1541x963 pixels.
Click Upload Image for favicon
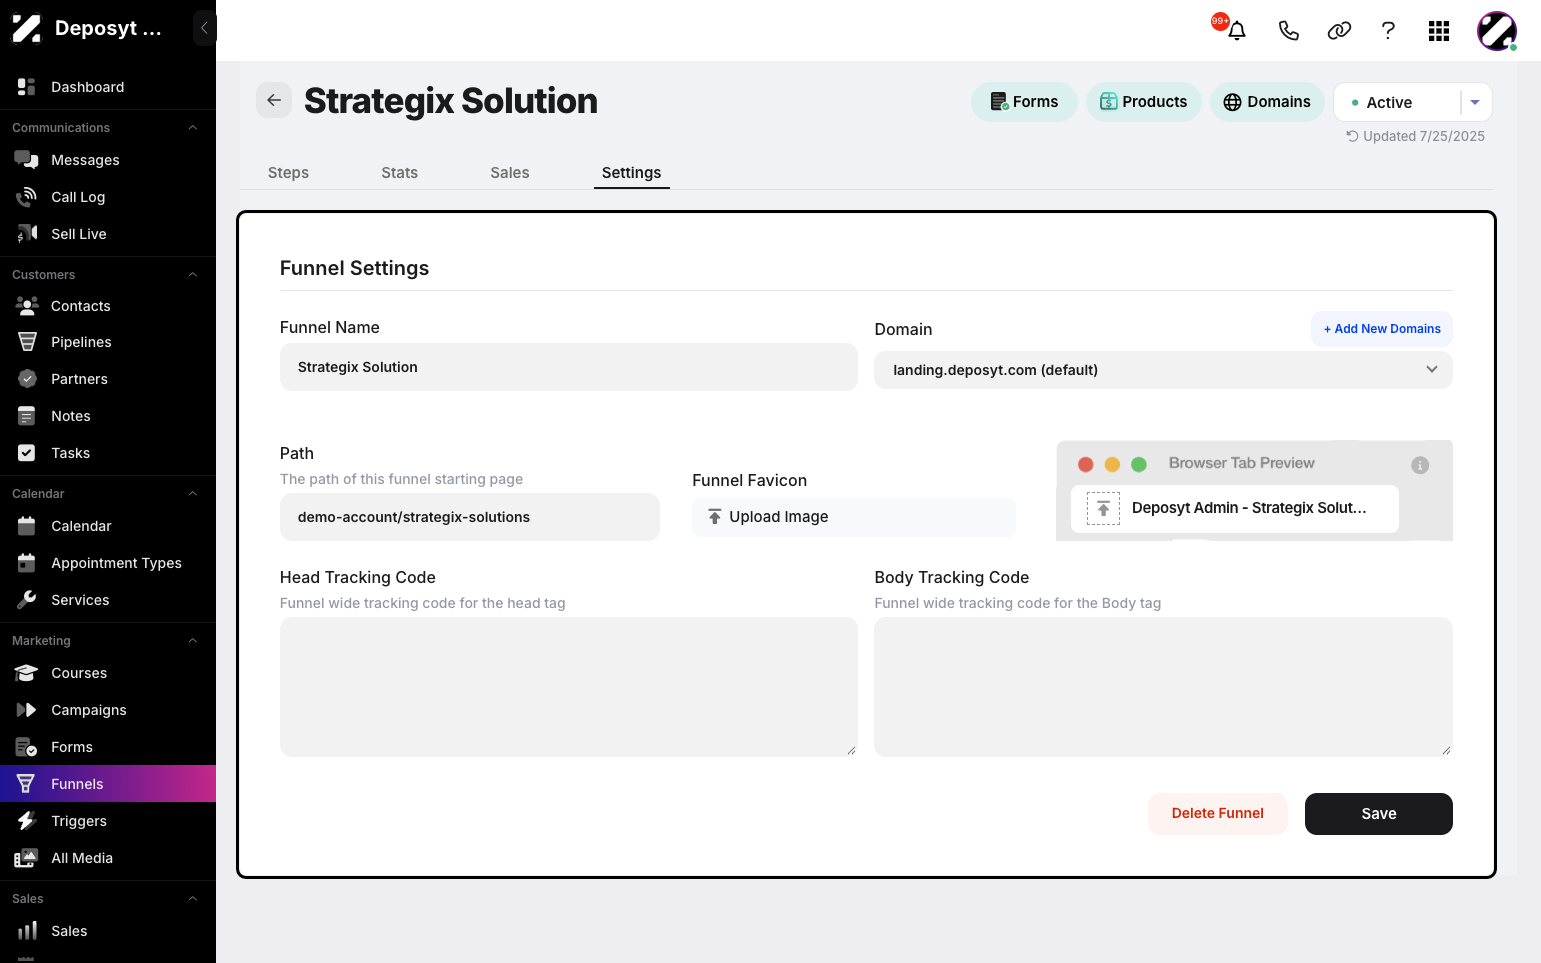coord(853,517)
